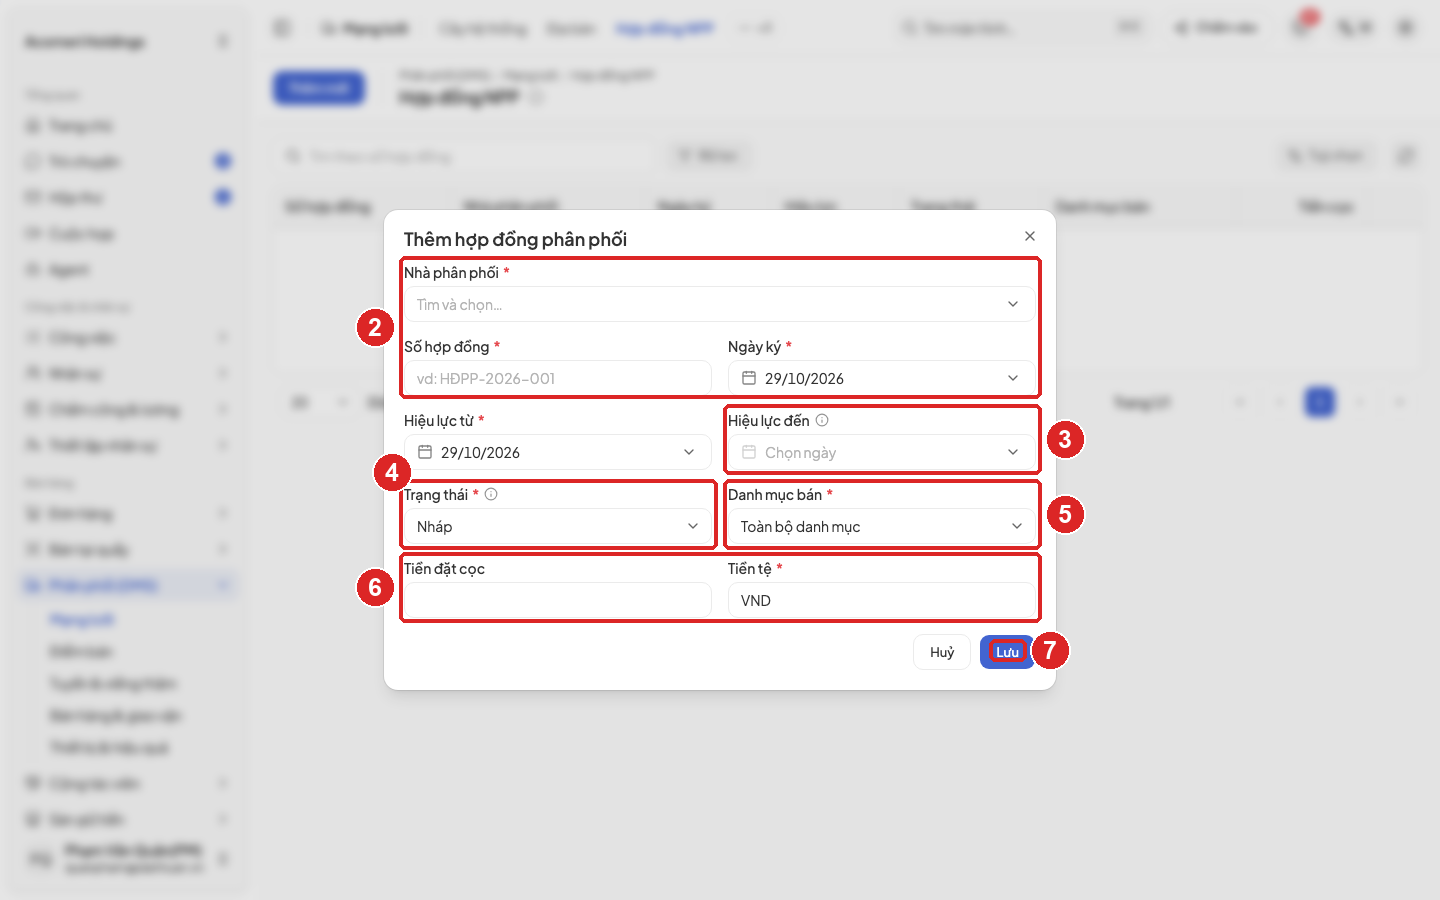Viewport: 1440px width, 900px height.
Task: Open the Ngày ký date picker
Action: tap(882, 378)
